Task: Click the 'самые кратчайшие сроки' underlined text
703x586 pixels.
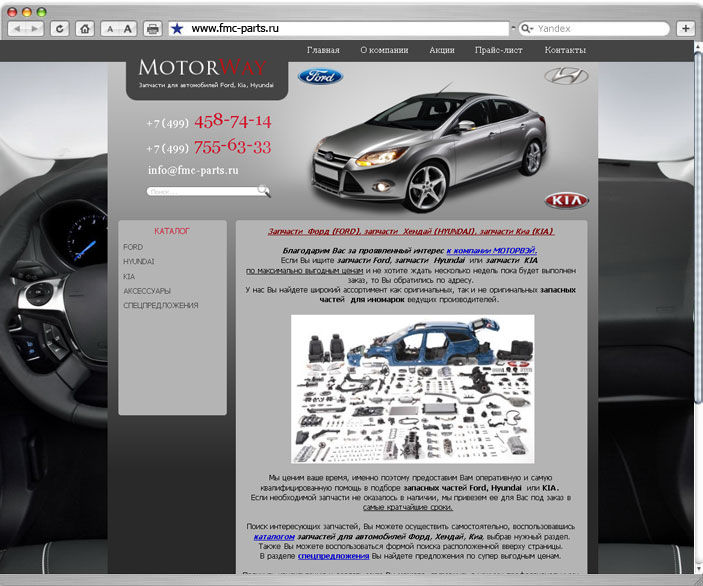Action: point(408,508)
